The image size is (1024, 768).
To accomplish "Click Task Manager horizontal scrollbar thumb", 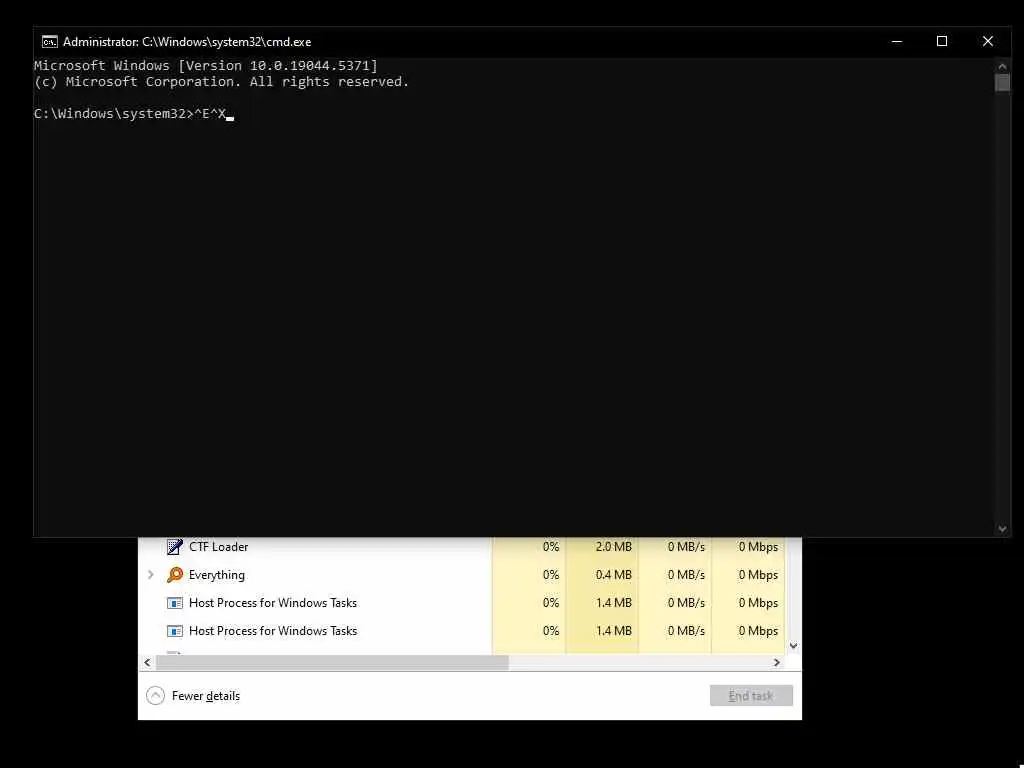I will [332, 662].
